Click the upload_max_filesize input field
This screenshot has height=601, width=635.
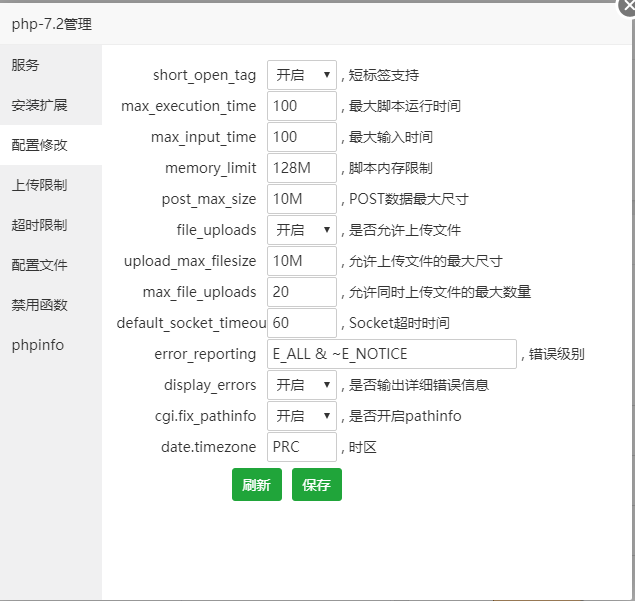302,261
